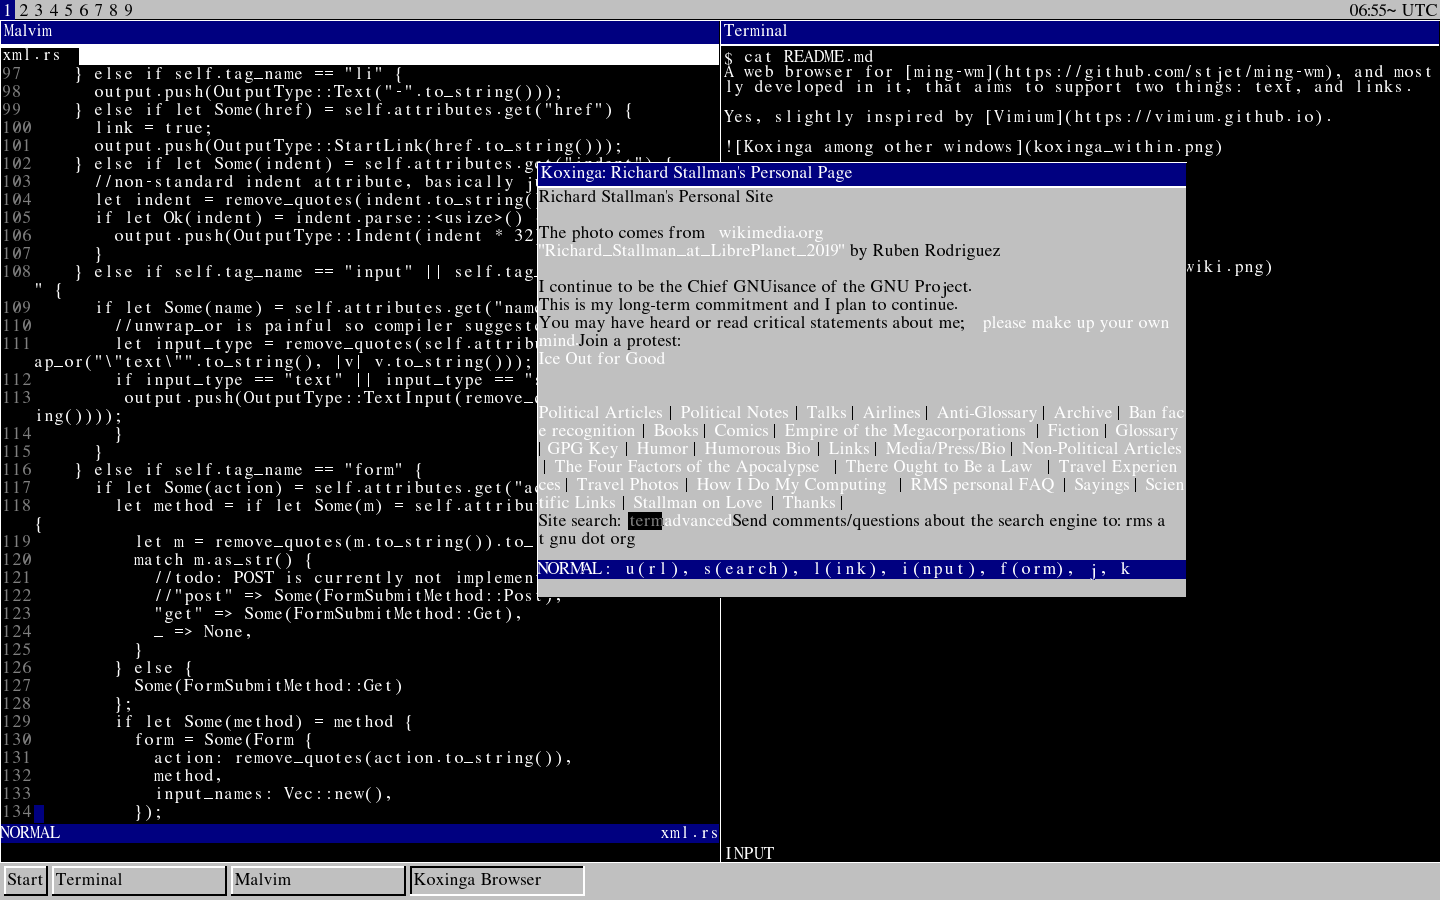
Task: Click the clock in the top bar
Action: click(1392, 10)
